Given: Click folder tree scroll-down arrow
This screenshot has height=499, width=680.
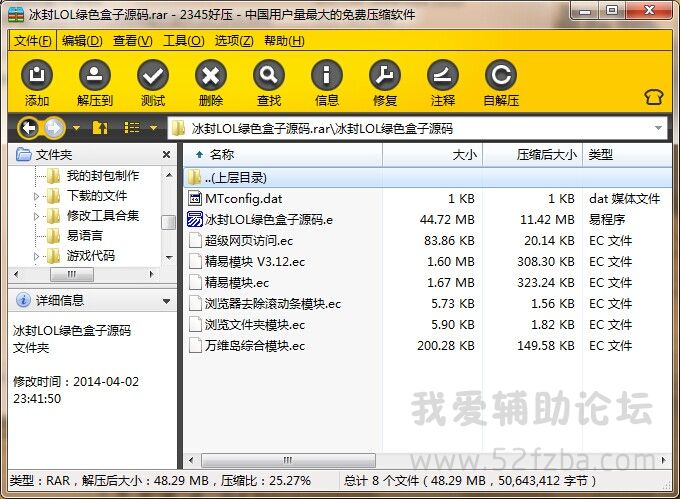Looking at the screenshot, I should click(169, 258).
